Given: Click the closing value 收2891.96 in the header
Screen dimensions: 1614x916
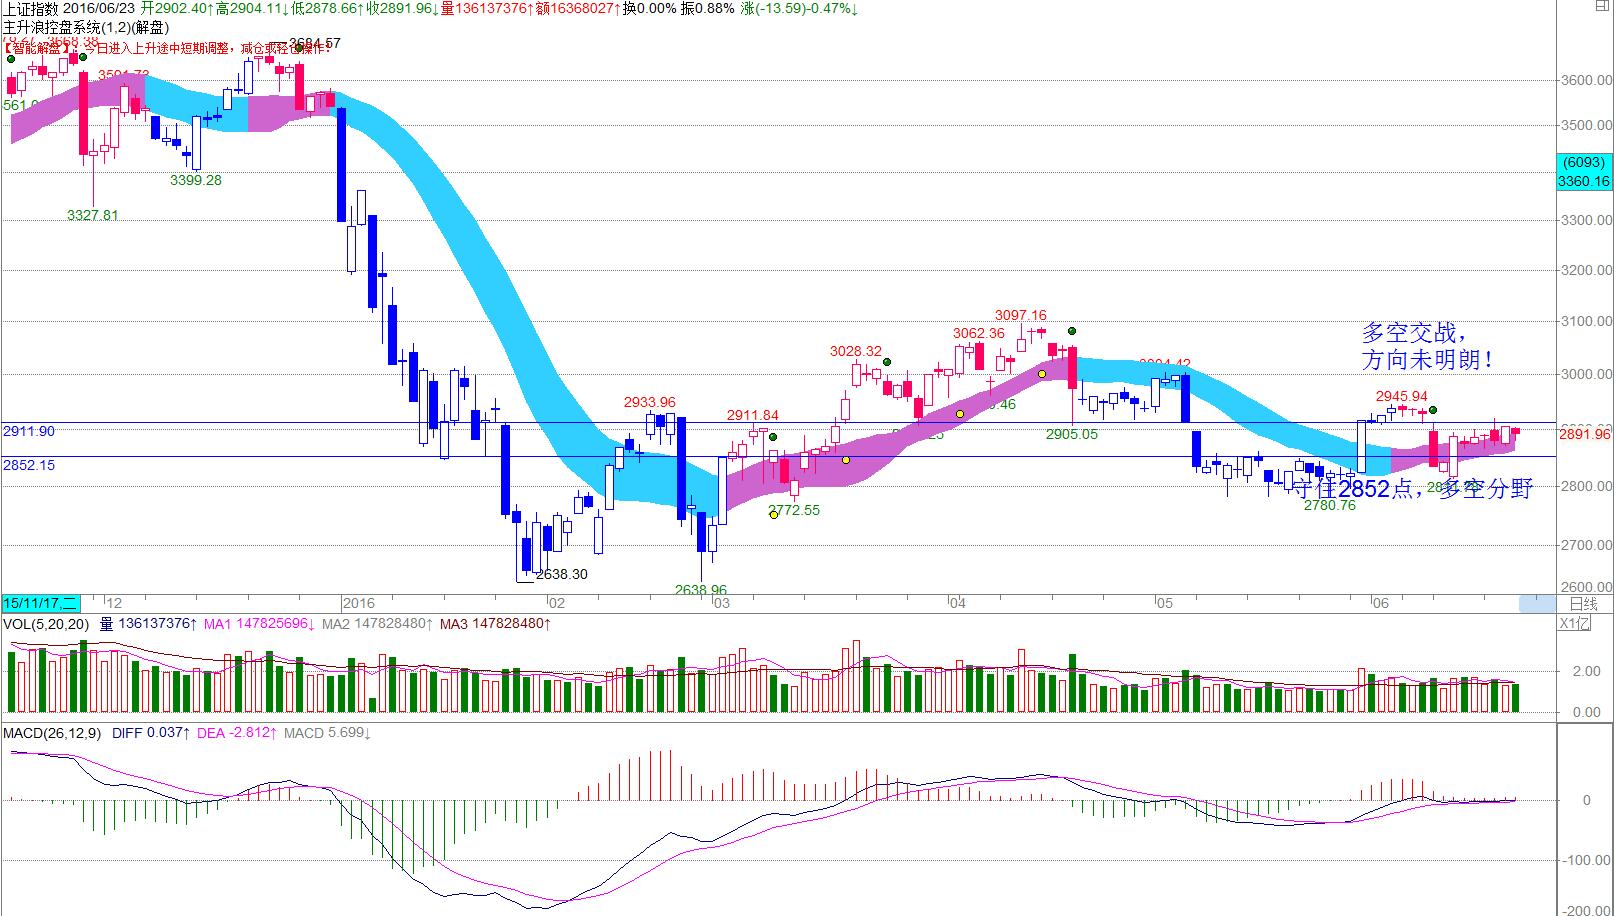Looking at the screenshot, I should [x=402, y=8].
